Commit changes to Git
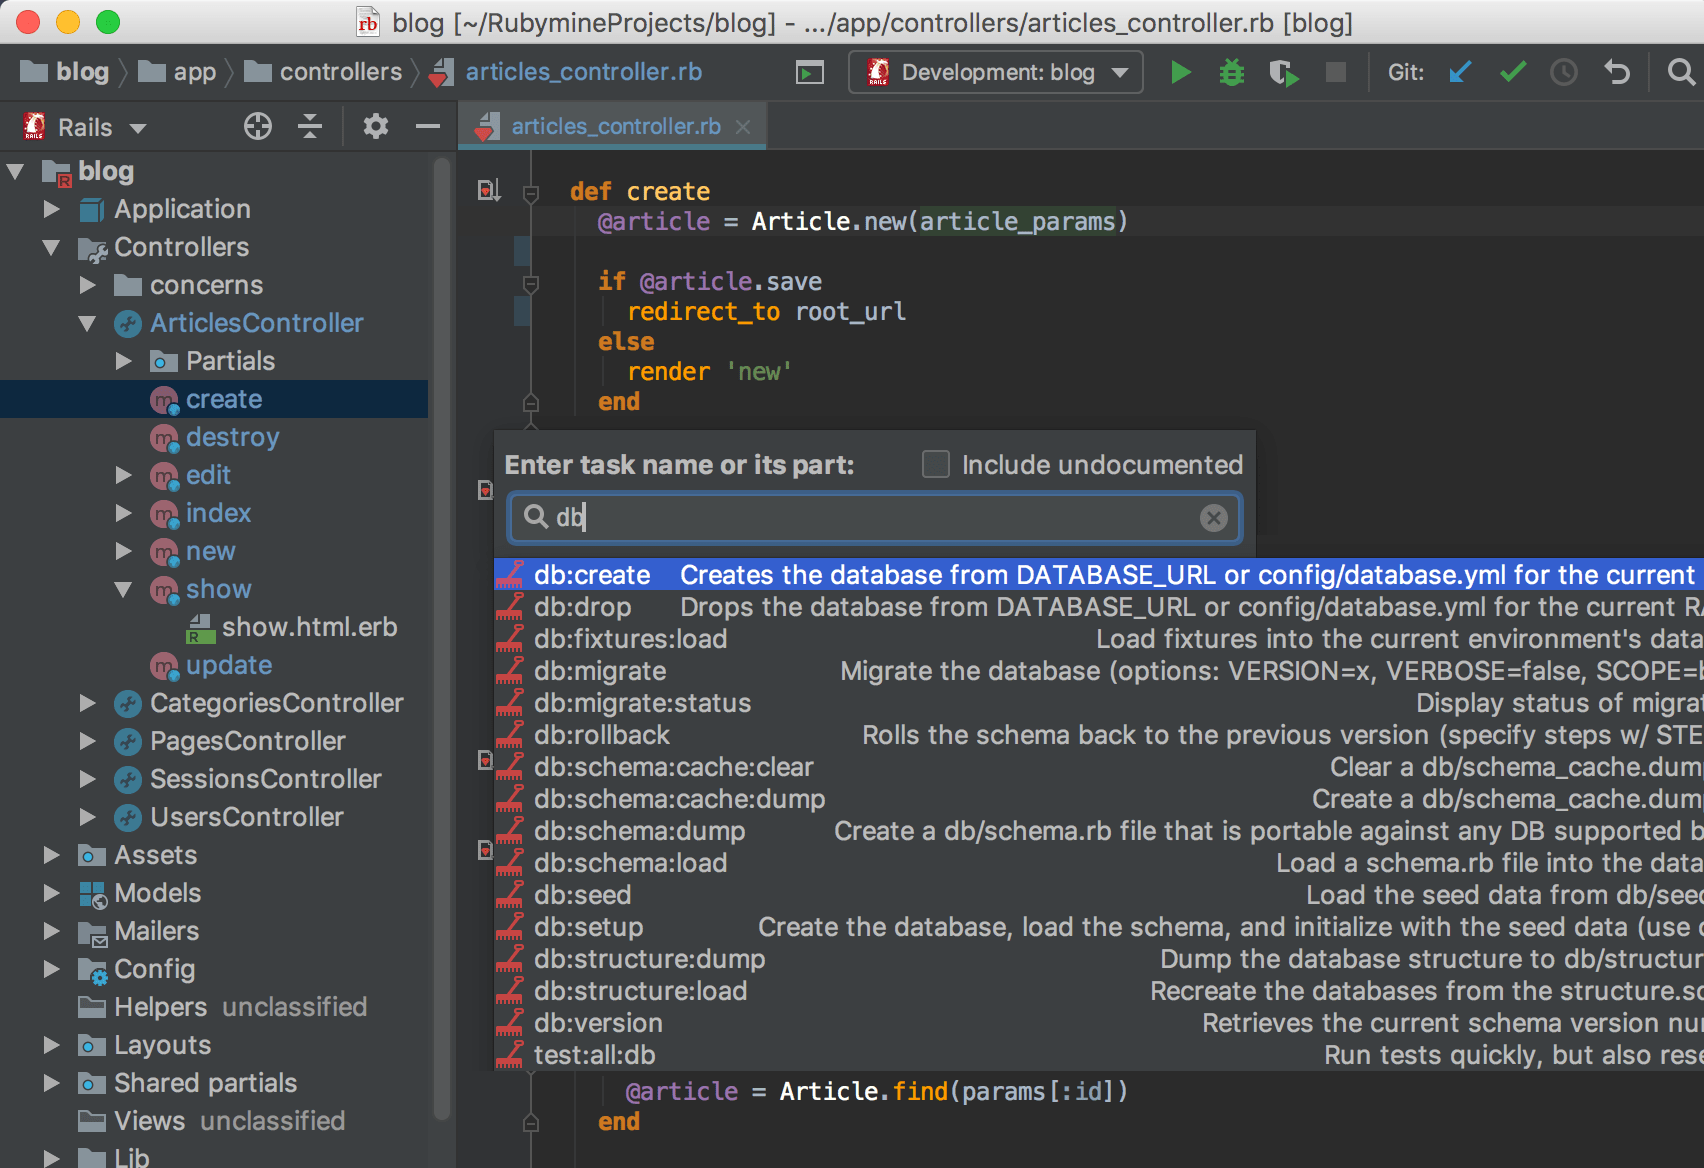 pyautogui.click(x=1512, y=72)
